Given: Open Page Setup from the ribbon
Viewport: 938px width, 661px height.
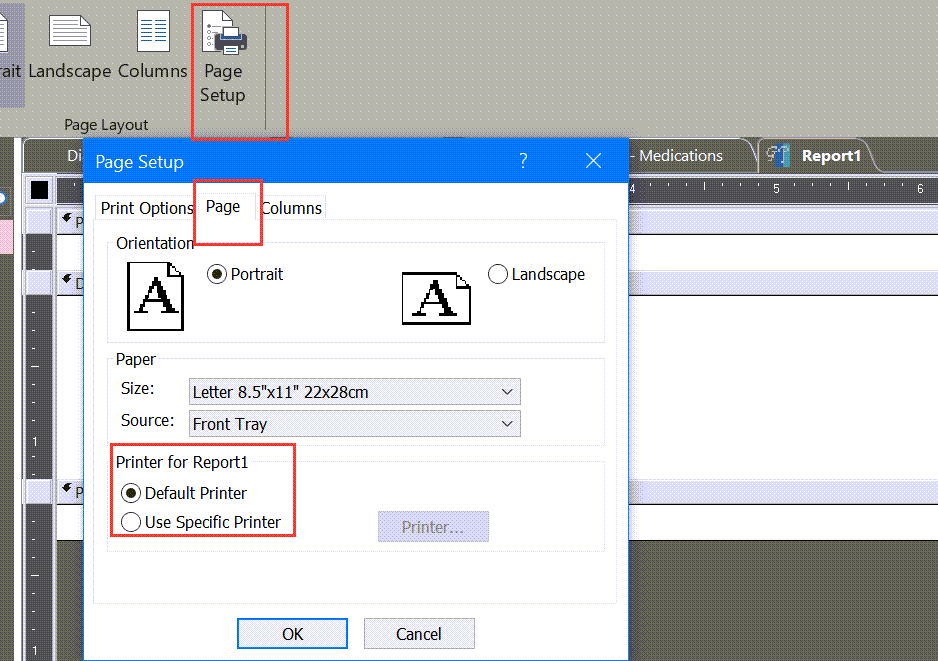Looking at the screenshot, I should point(223,57).
